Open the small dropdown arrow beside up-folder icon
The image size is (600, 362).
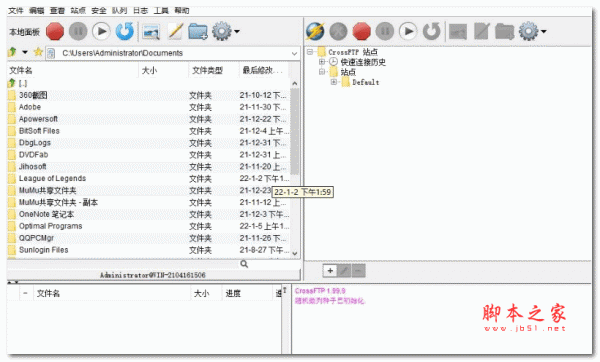(25, 52)
